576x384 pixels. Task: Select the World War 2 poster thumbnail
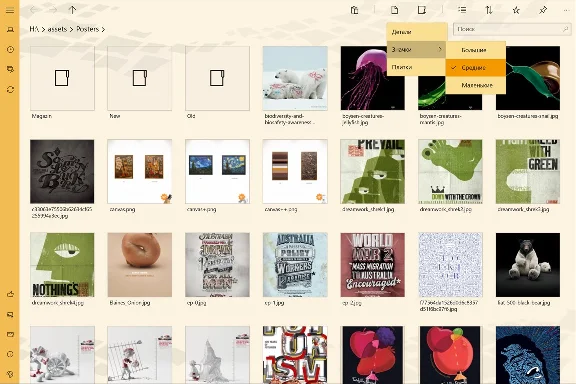click(x=373, y=265)
